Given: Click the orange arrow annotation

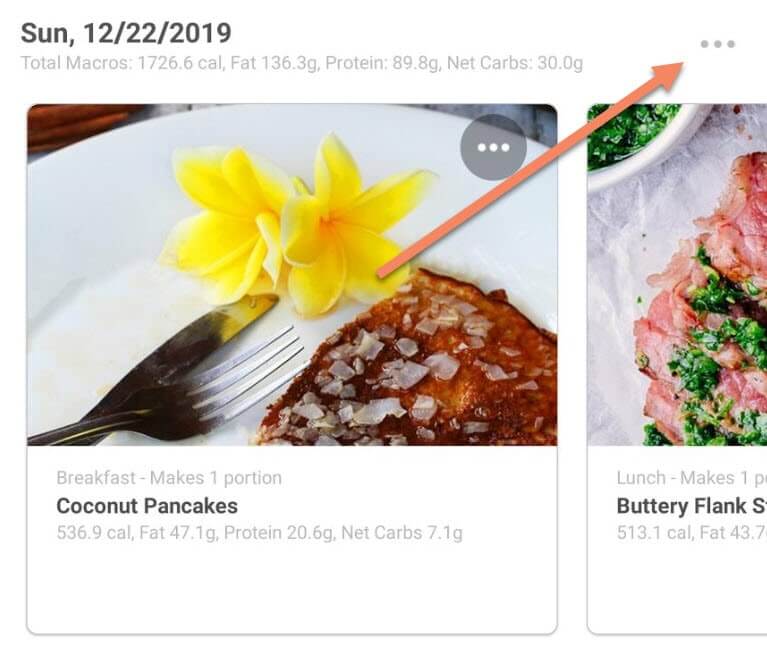Looking at the screenshot, I should point(531,169).
